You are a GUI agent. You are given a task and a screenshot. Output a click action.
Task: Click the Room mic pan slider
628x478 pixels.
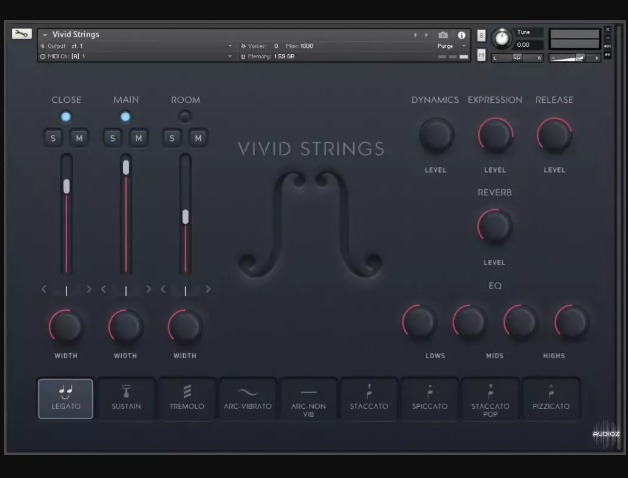(185, 290)
